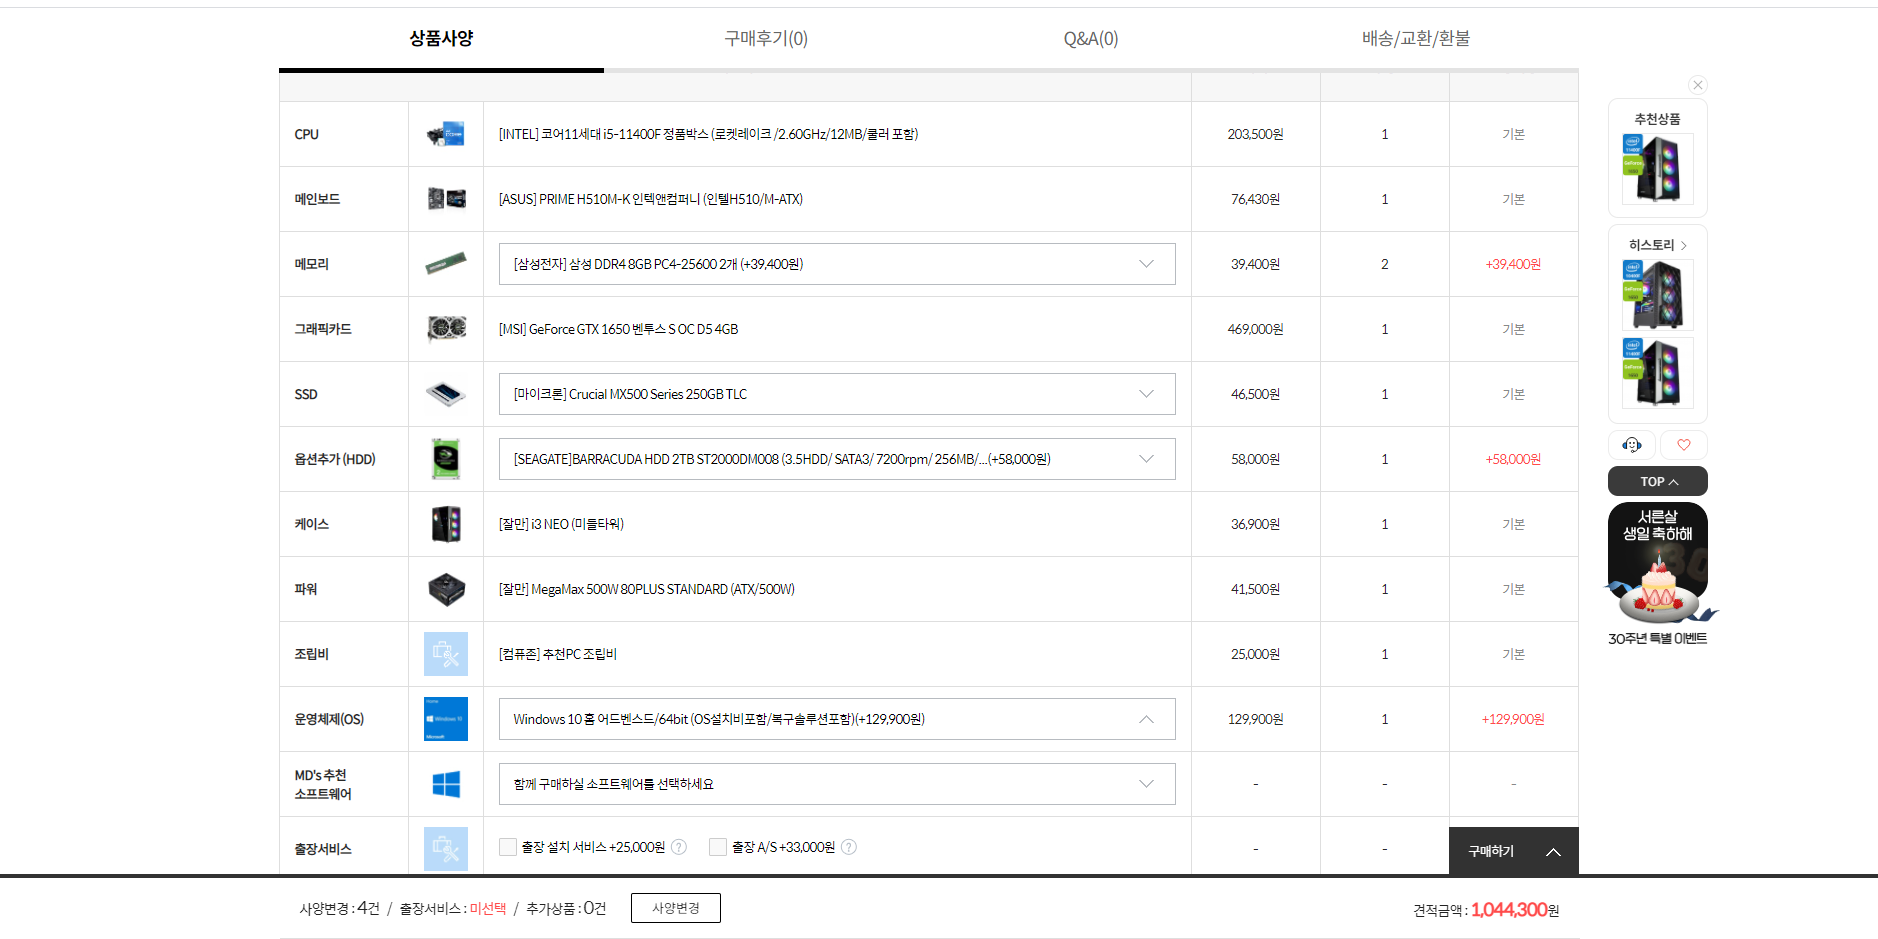
Task: Collapse the Windows 10 OS dropdown
Action: click(x=837, y=719)
